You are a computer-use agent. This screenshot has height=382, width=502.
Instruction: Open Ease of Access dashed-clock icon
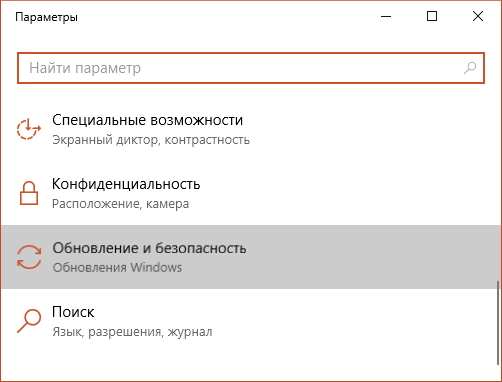pos(29,129)
